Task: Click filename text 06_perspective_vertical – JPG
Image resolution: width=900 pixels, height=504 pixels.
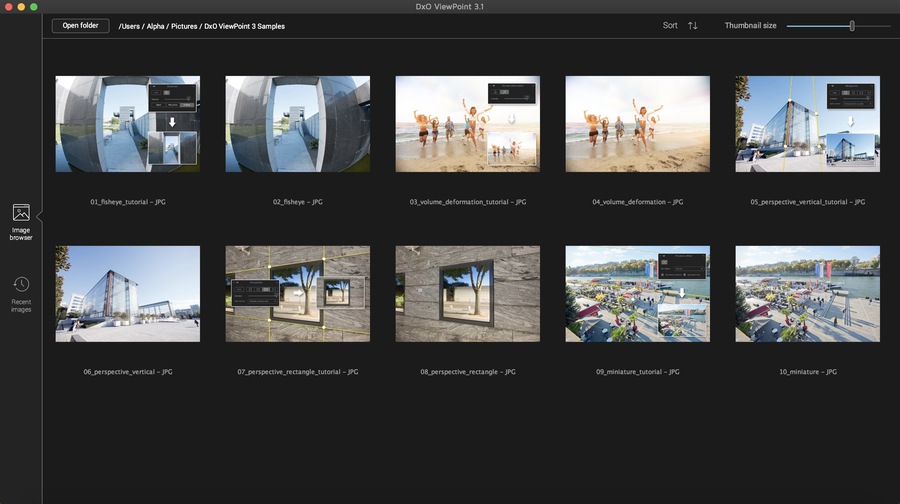Action: [128, 372]
